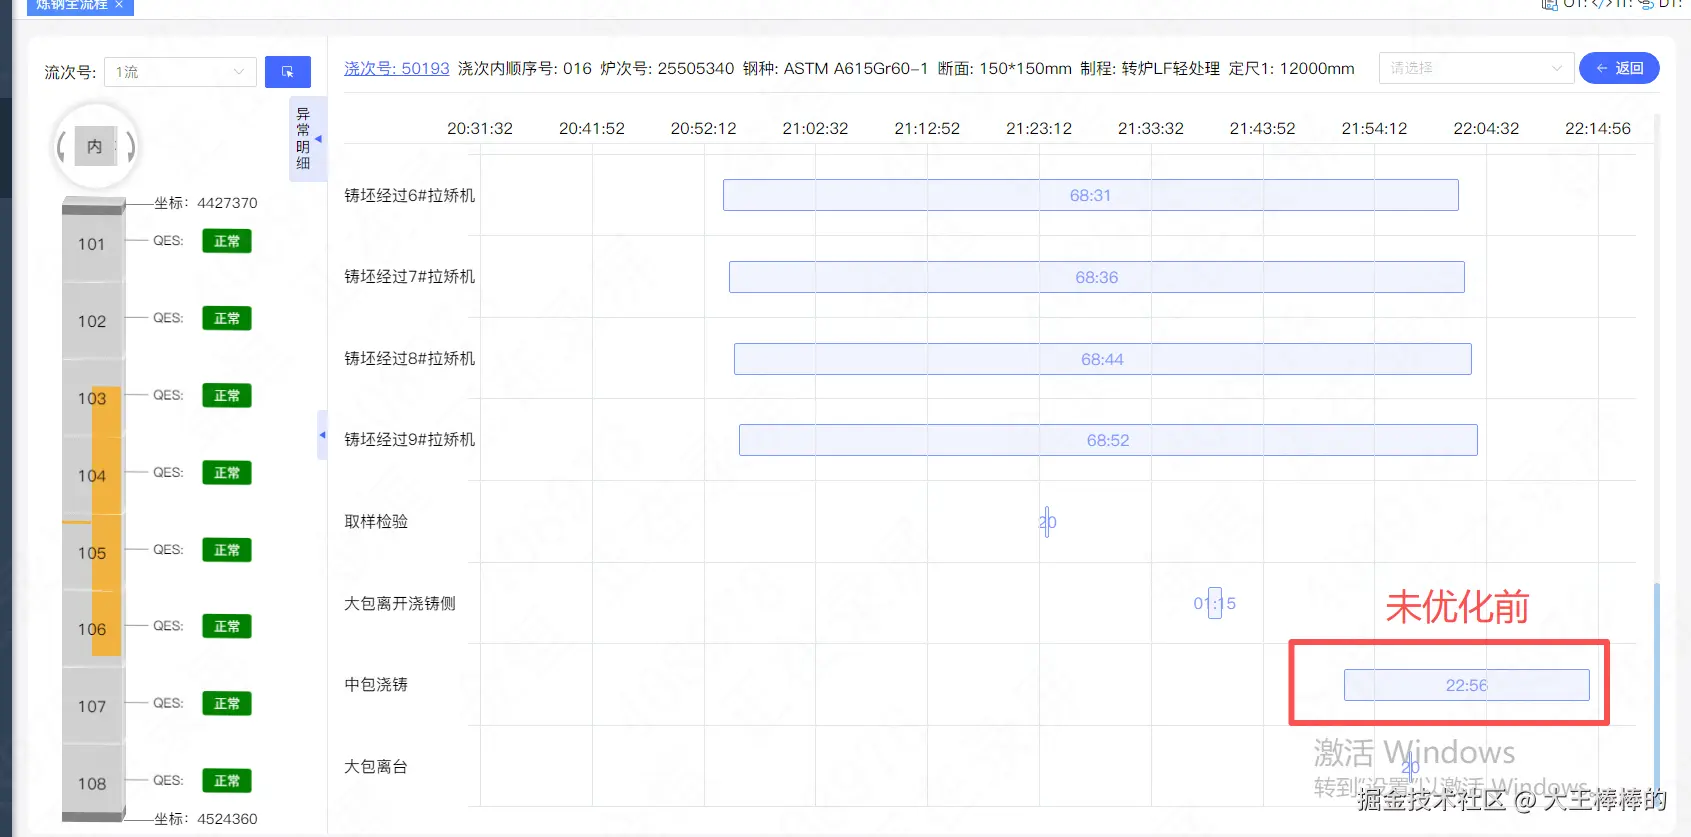The height and width of the screenshot is (837, 1691).
Task: Click the 68:52 bar for 9#拉矫机
Action: point(1108,440)
